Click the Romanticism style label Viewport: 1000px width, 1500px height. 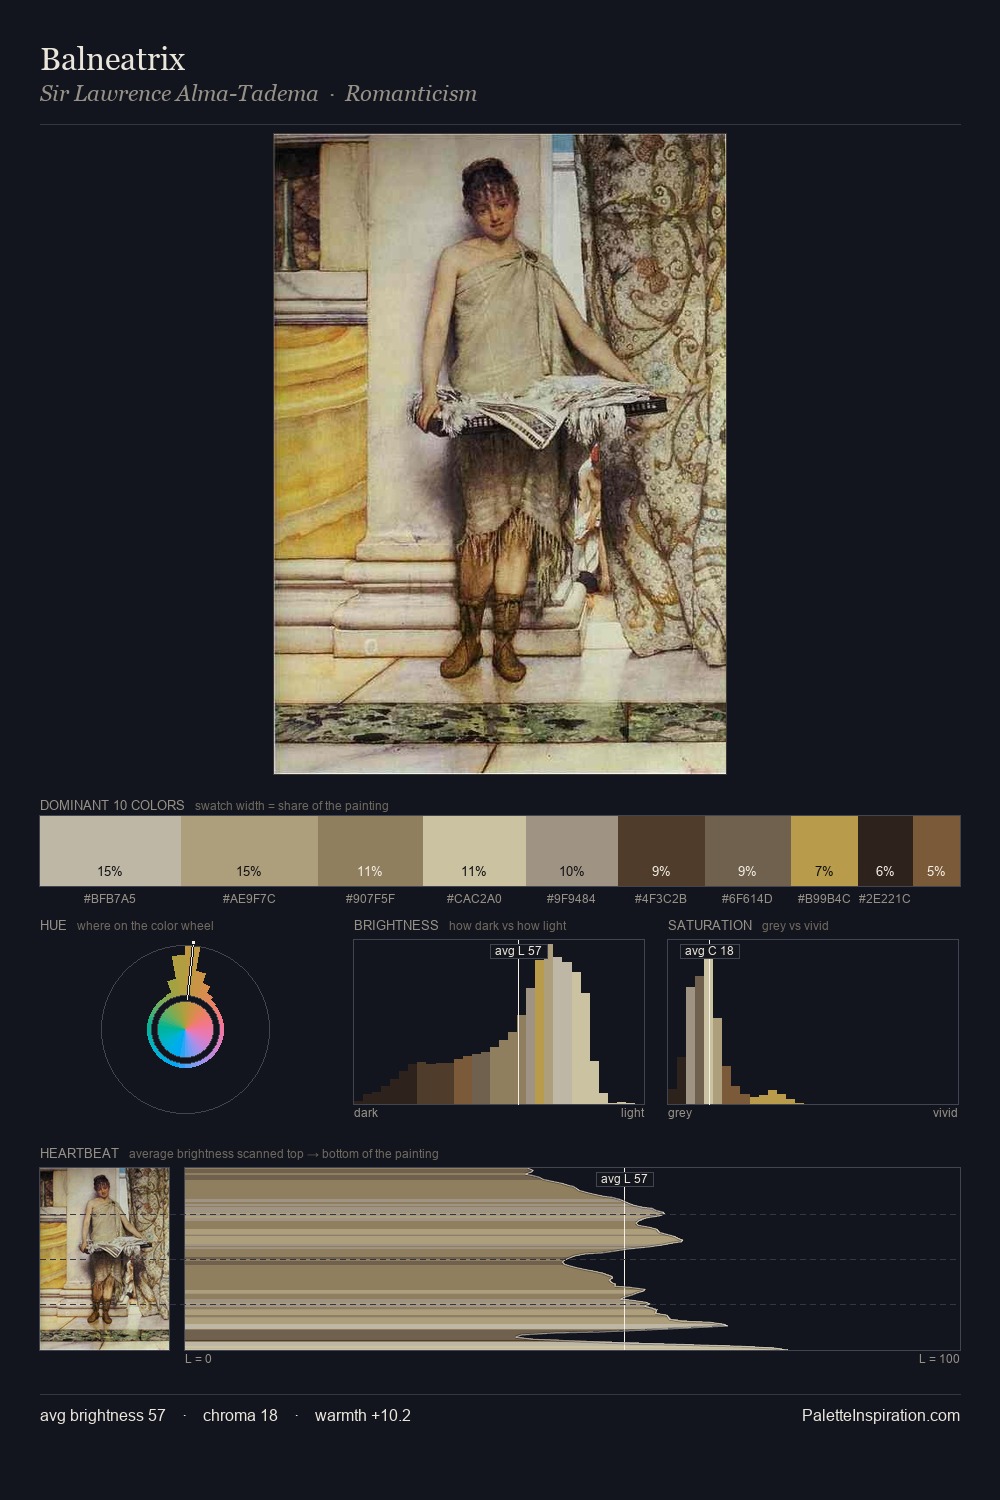tap(411, 94)
